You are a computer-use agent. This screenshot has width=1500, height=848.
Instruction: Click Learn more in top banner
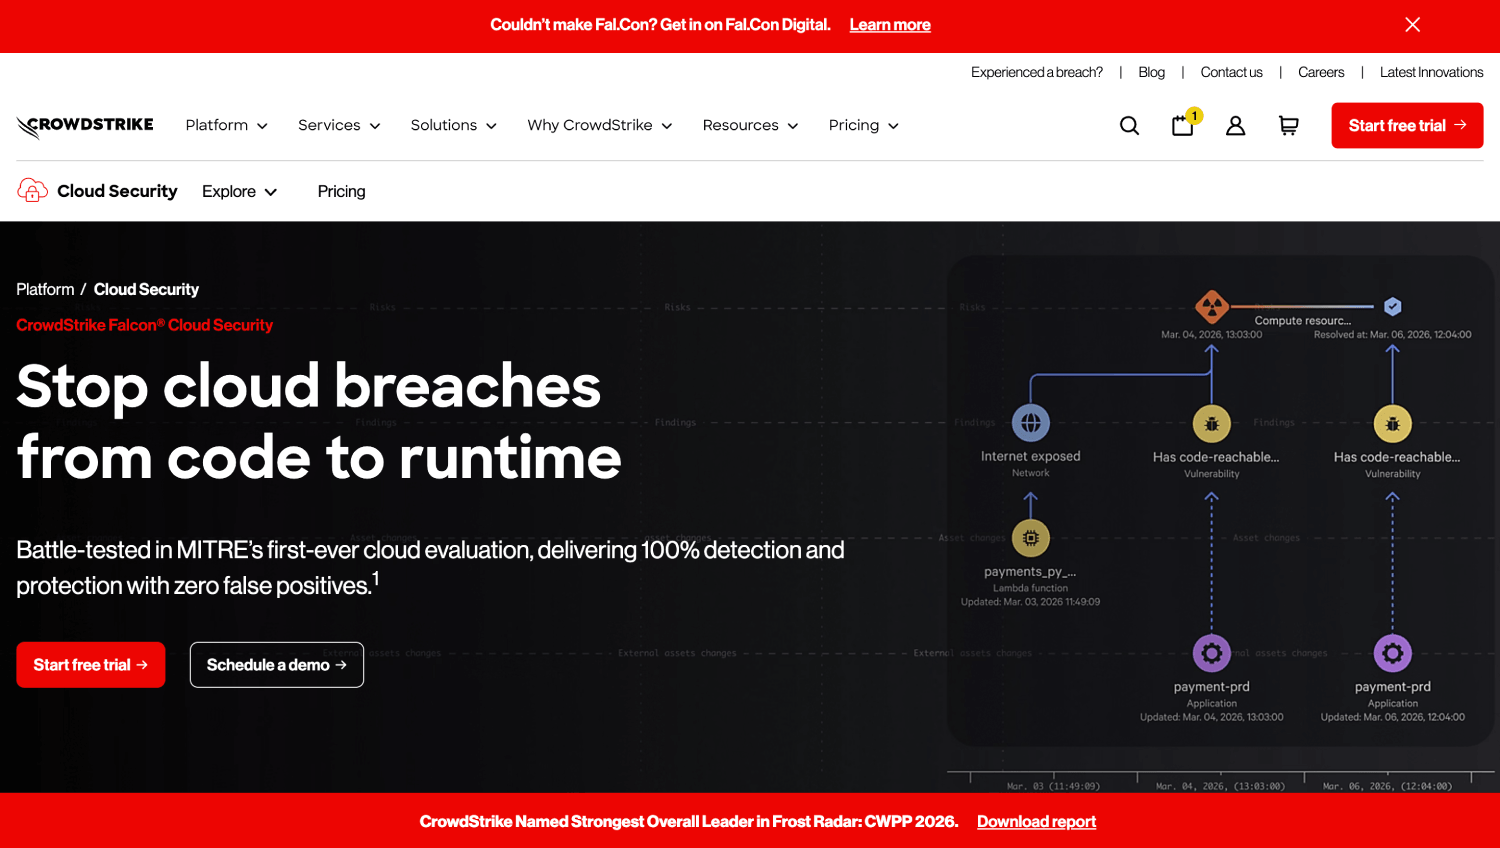coord(890,25)
